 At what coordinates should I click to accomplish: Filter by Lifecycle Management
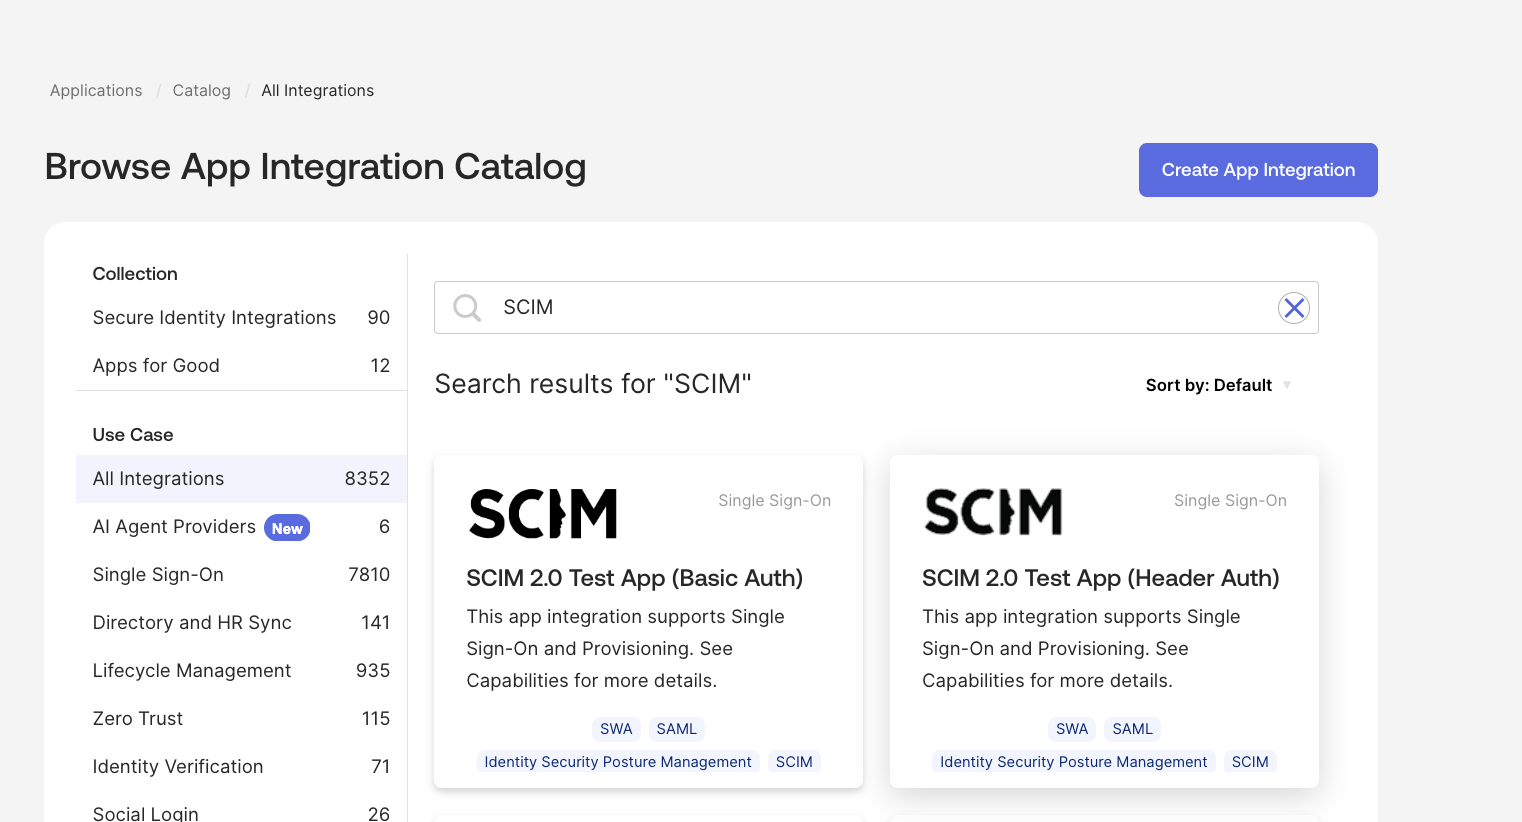241,671
